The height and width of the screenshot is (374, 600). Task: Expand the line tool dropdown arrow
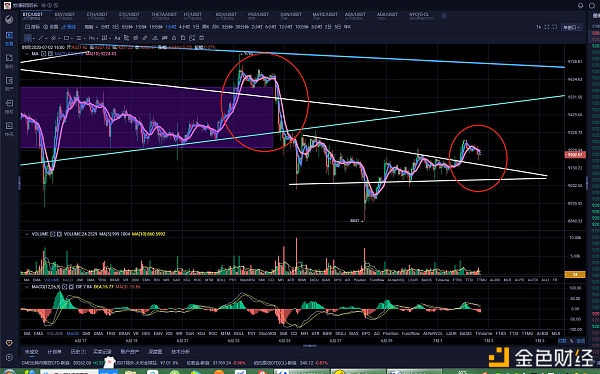click(x=46, y=38)
